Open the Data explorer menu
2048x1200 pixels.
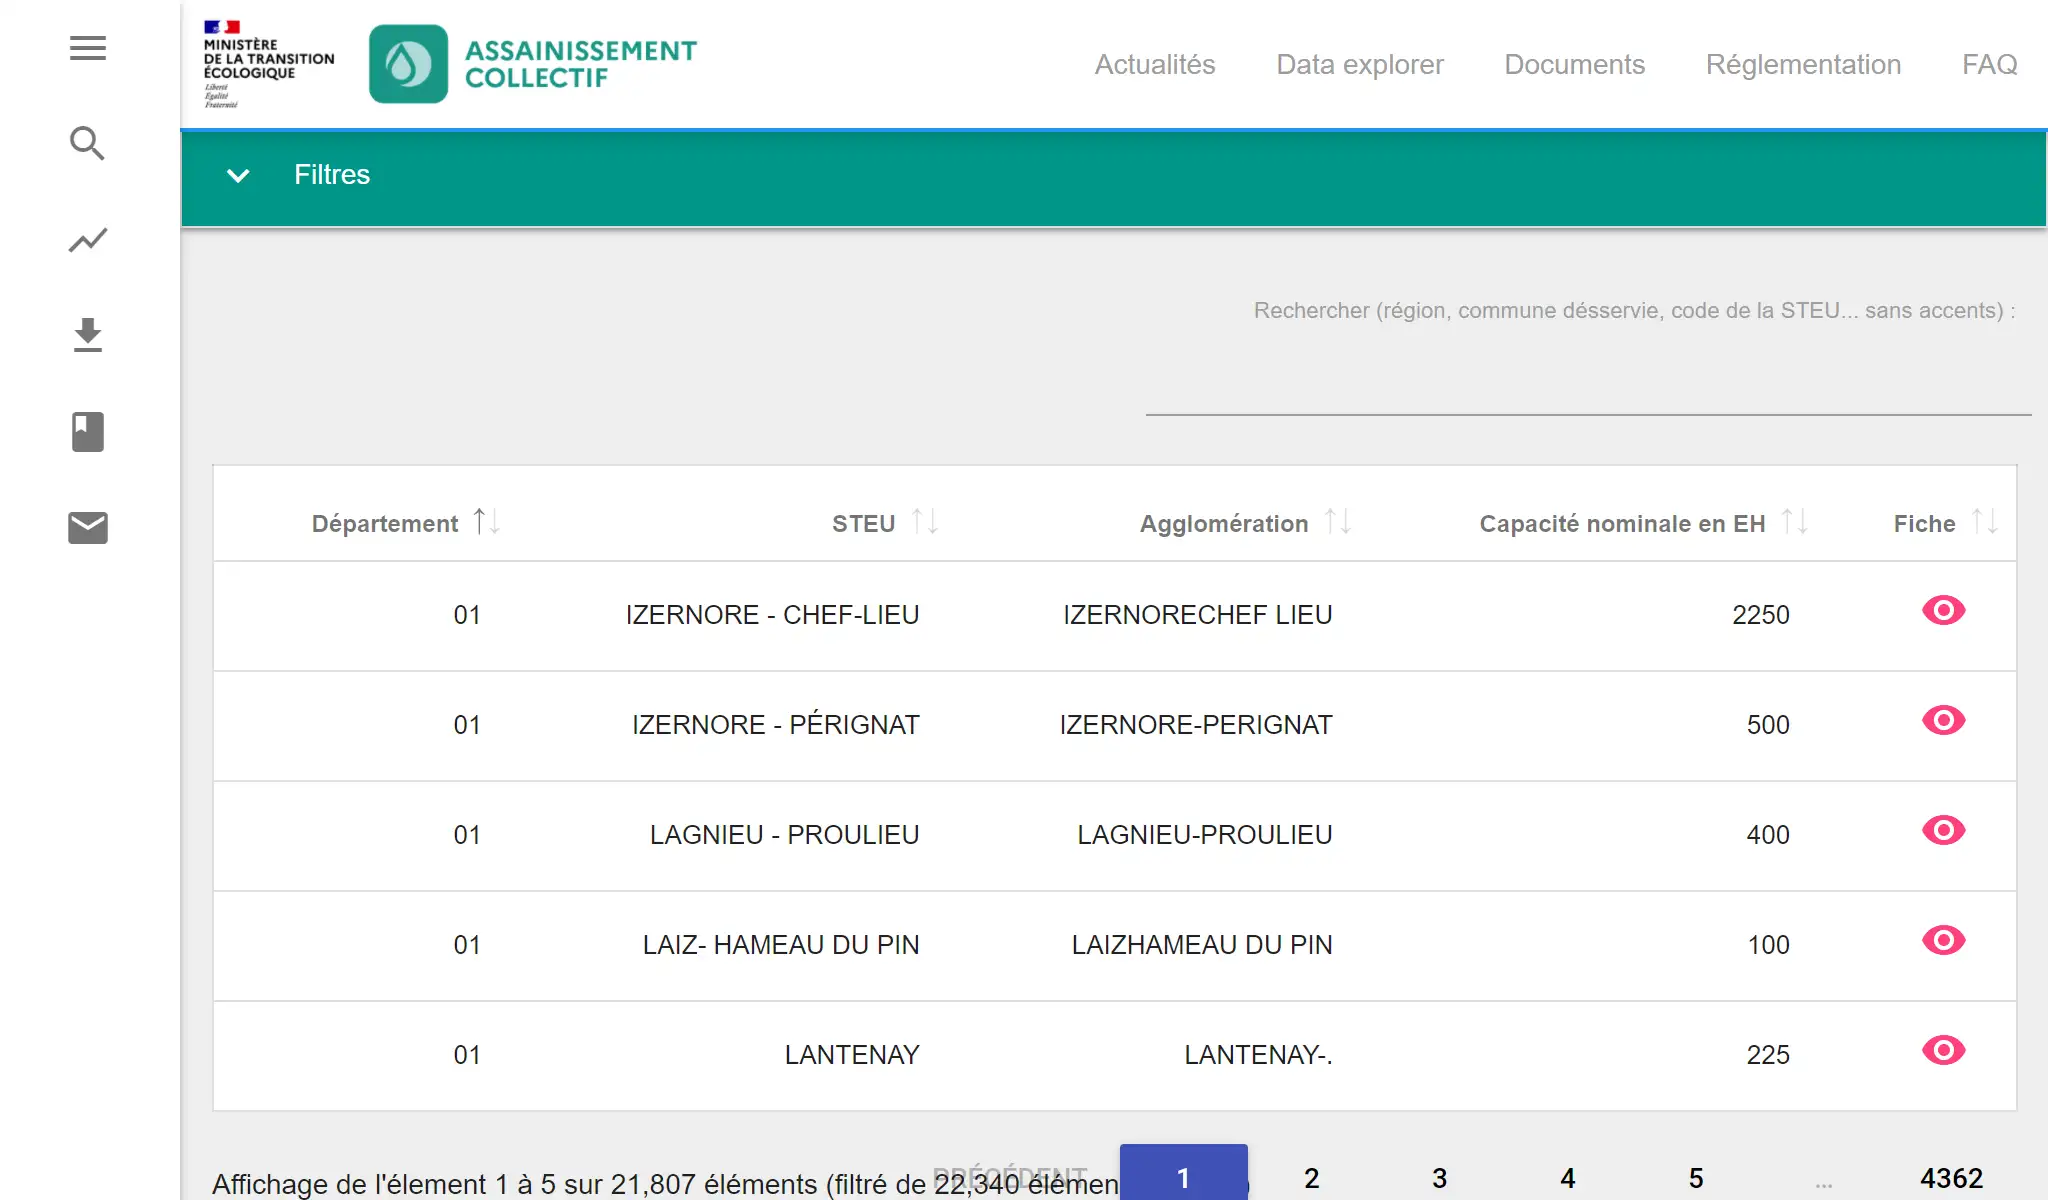tap(1359, 65)
